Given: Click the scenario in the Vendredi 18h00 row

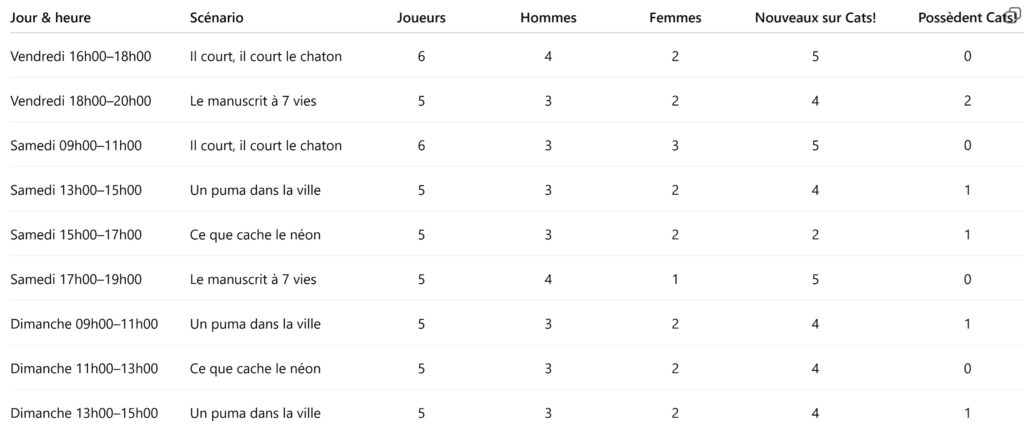Looking at the screenshot, I should pos(253,101).
